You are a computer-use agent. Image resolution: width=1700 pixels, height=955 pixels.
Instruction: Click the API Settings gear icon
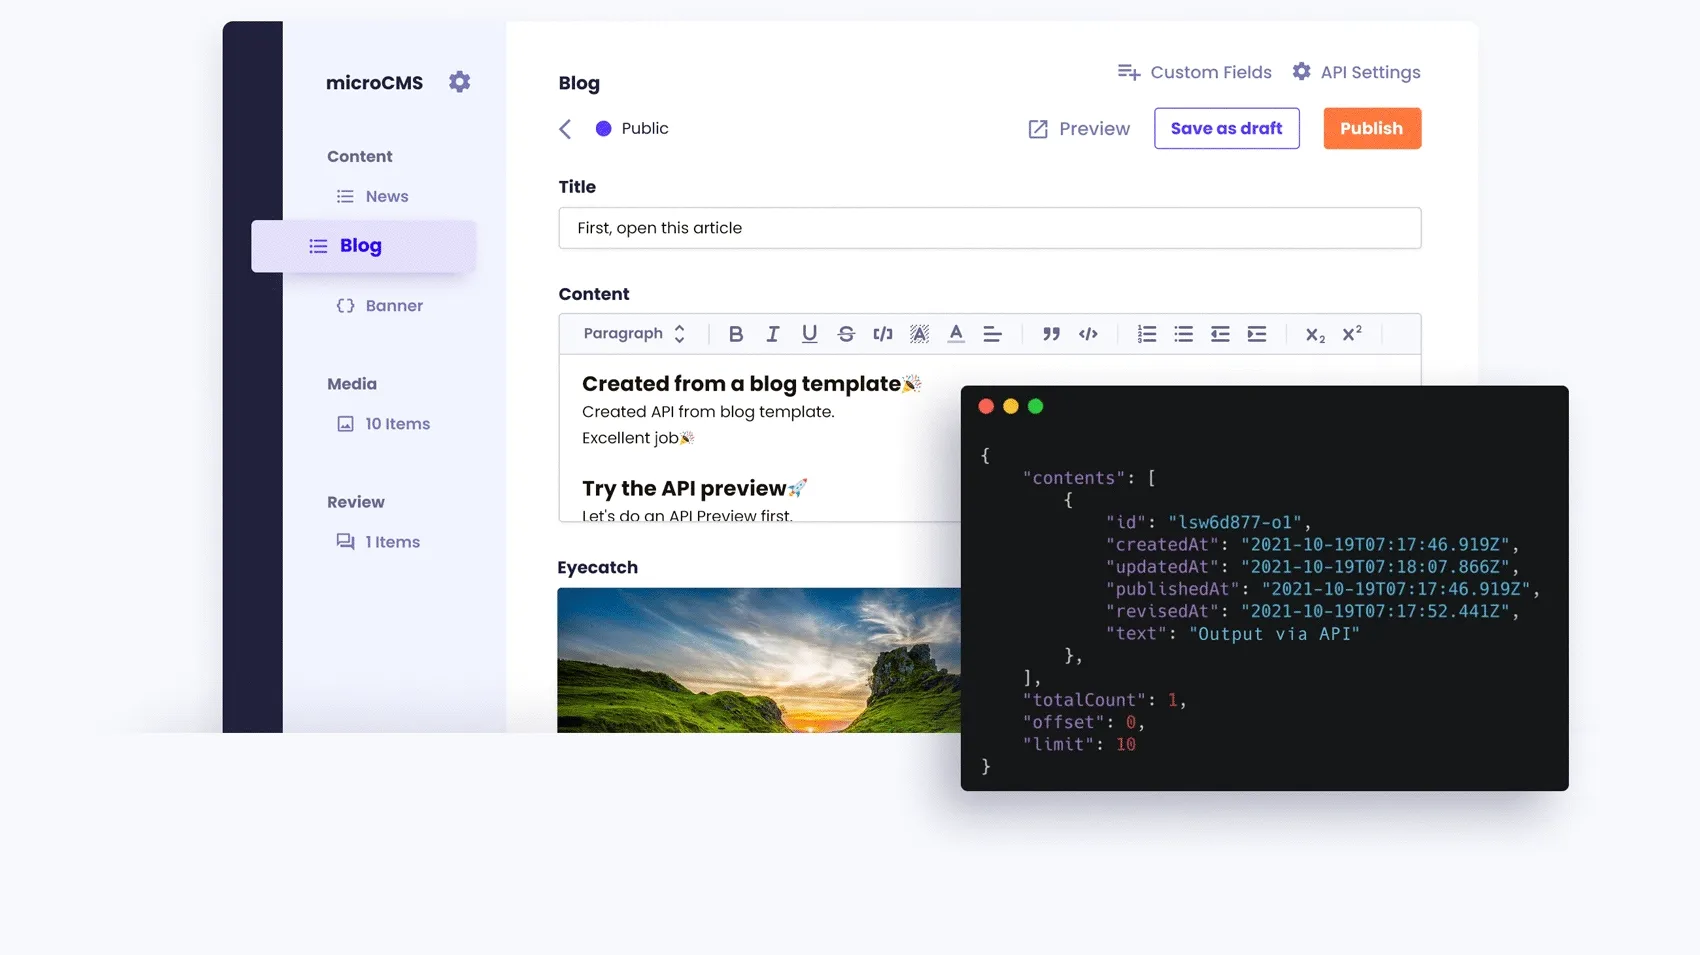[1301, 71]
